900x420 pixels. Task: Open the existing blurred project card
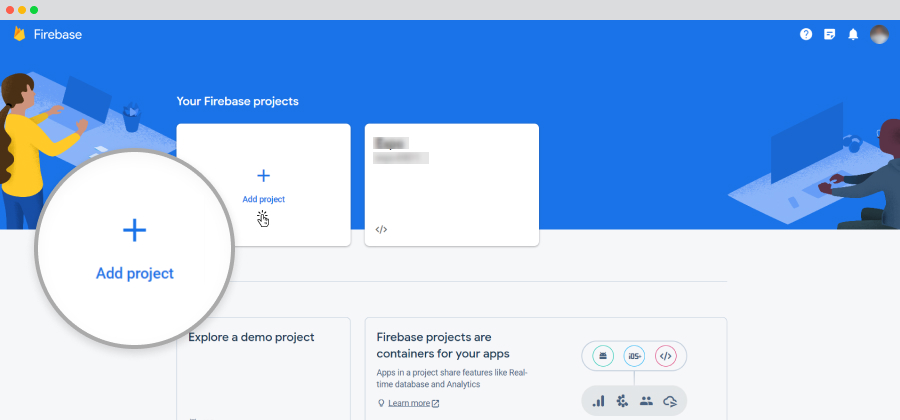point(452,185)
